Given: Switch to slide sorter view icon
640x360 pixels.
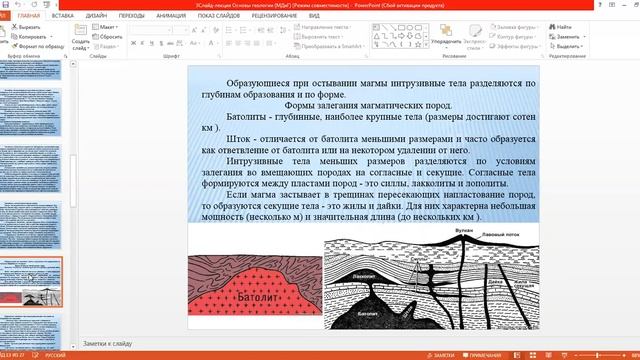Looking at the screenshot, I should pyautogui.click(x=533, y=356).
